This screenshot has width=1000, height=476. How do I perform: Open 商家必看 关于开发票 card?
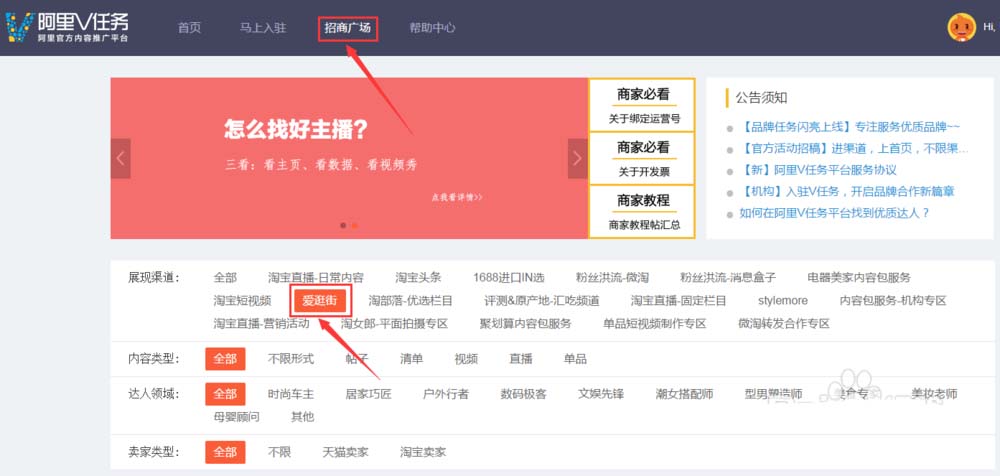click(641, 158)
